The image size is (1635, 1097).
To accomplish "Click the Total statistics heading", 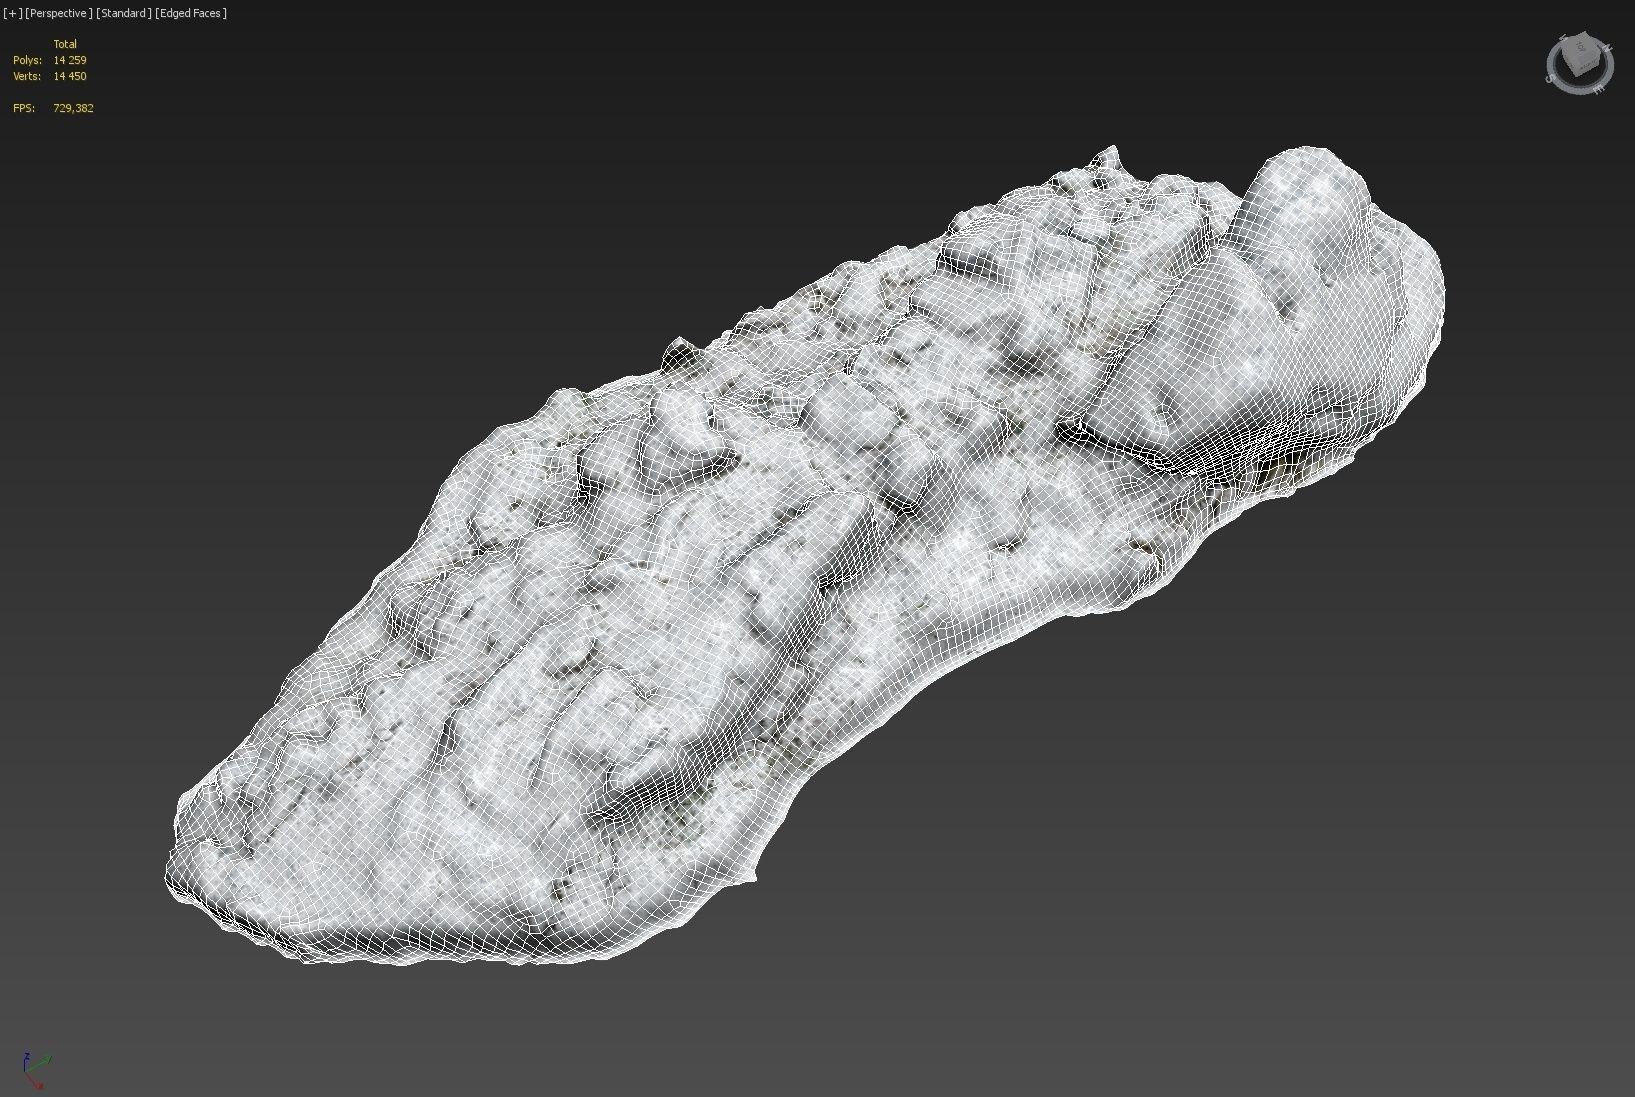I will pyautogui.click(x=65, y=44).
